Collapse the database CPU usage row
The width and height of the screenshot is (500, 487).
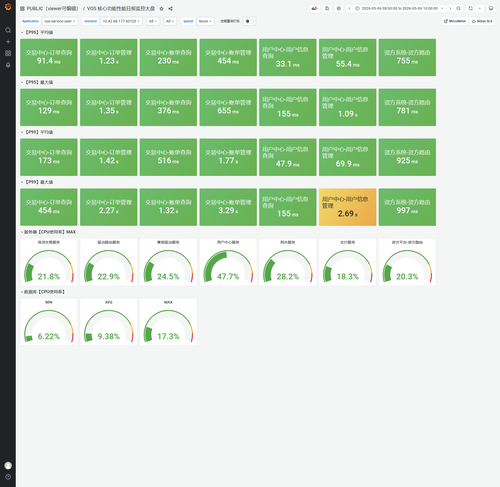tap(43, 292)
